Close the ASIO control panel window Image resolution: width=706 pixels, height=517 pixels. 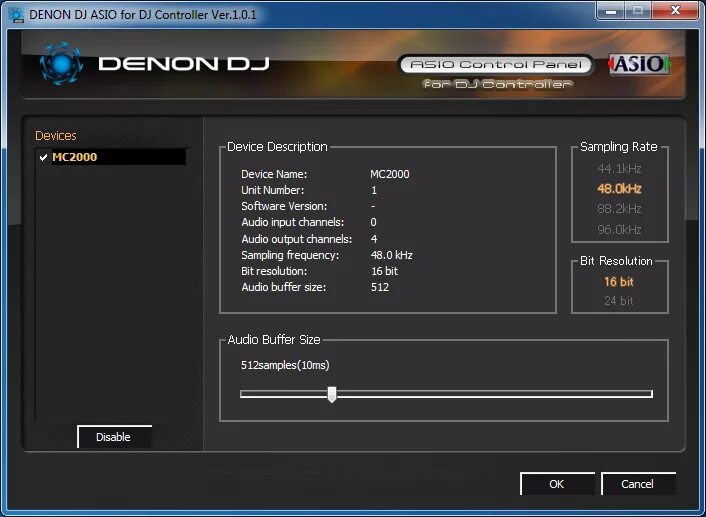675,10
